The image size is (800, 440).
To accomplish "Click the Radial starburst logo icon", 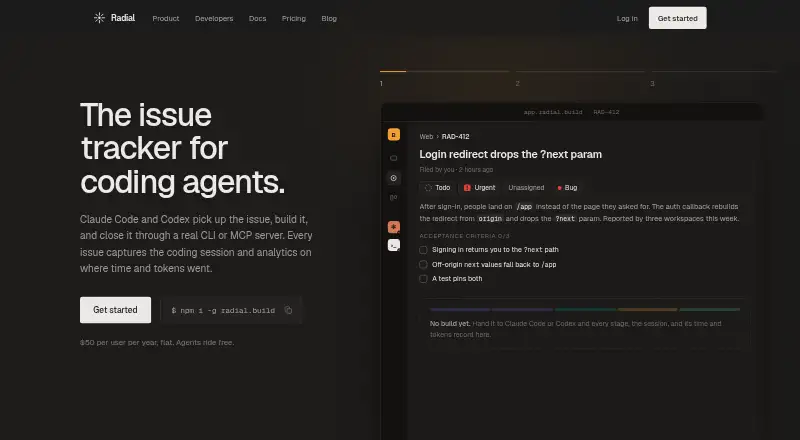I will pos(99,18).
